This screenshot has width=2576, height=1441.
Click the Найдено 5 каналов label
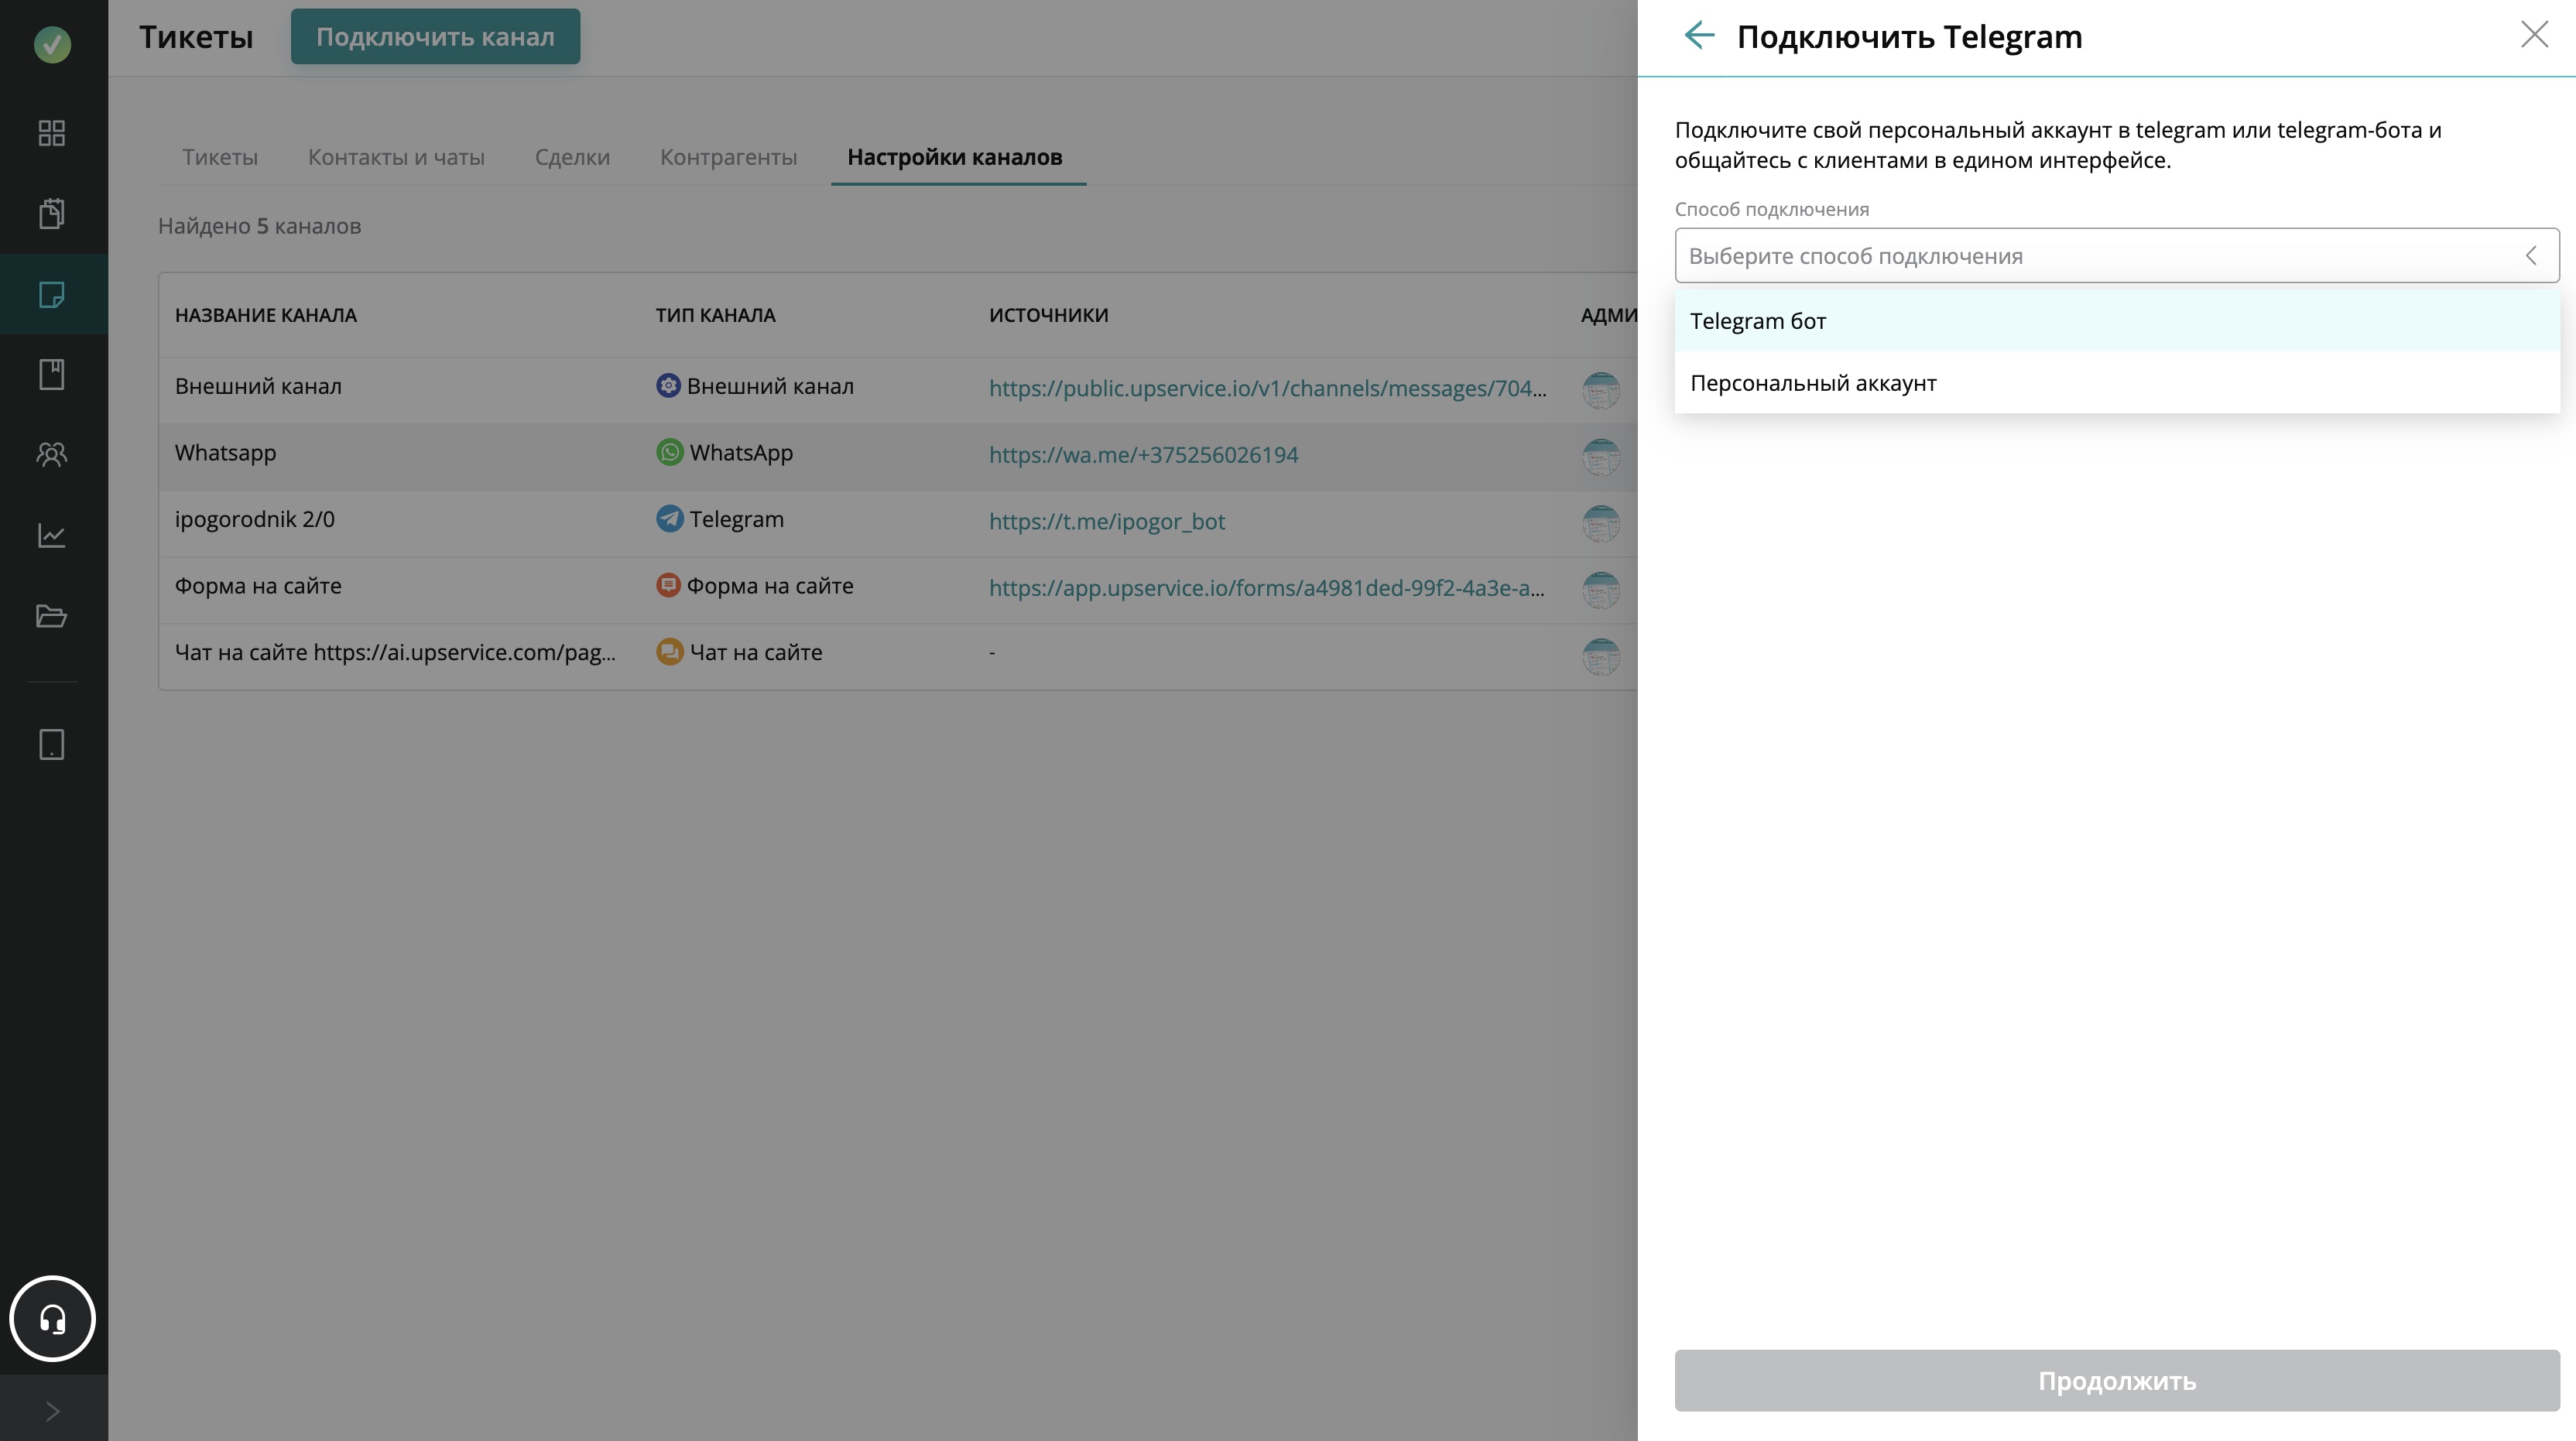click(x=260, y=226)
